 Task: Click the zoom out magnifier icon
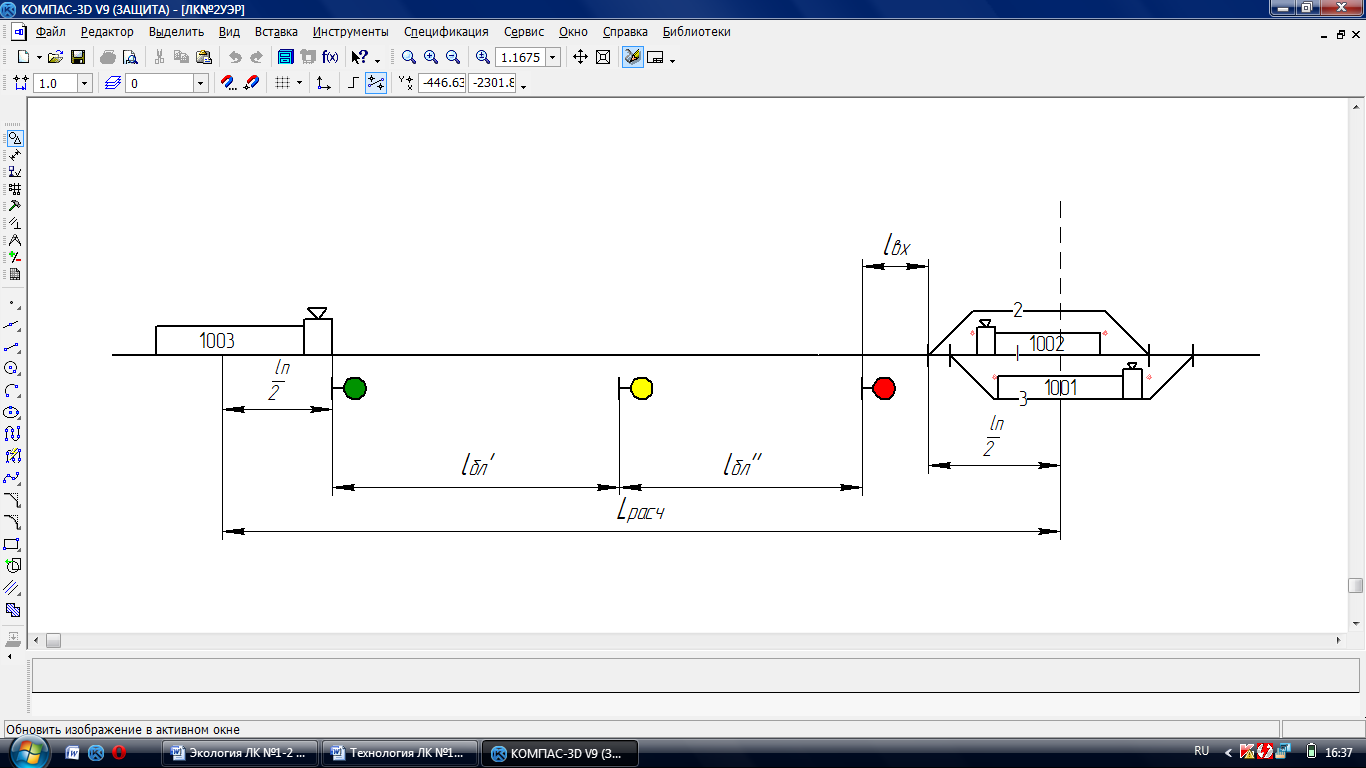point(452,58)
